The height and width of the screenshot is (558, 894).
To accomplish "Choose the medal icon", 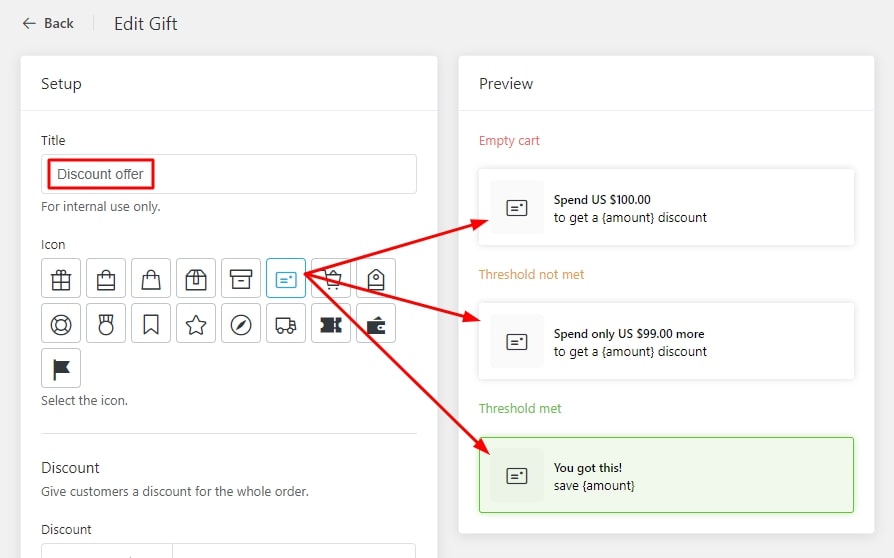I will pyautogui.click(x=106, y=324).
